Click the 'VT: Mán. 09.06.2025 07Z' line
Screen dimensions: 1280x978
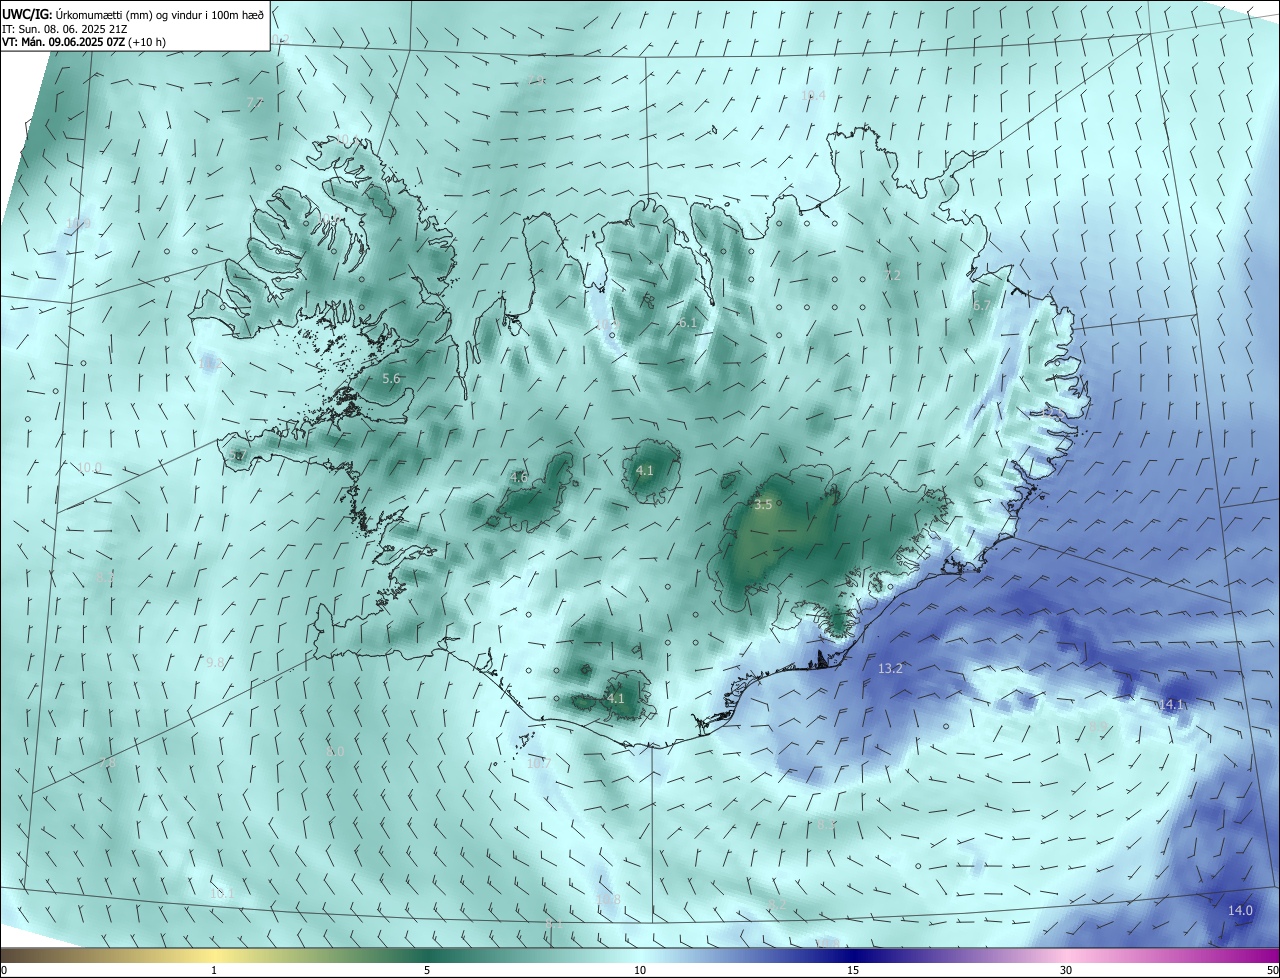[84, 42]
